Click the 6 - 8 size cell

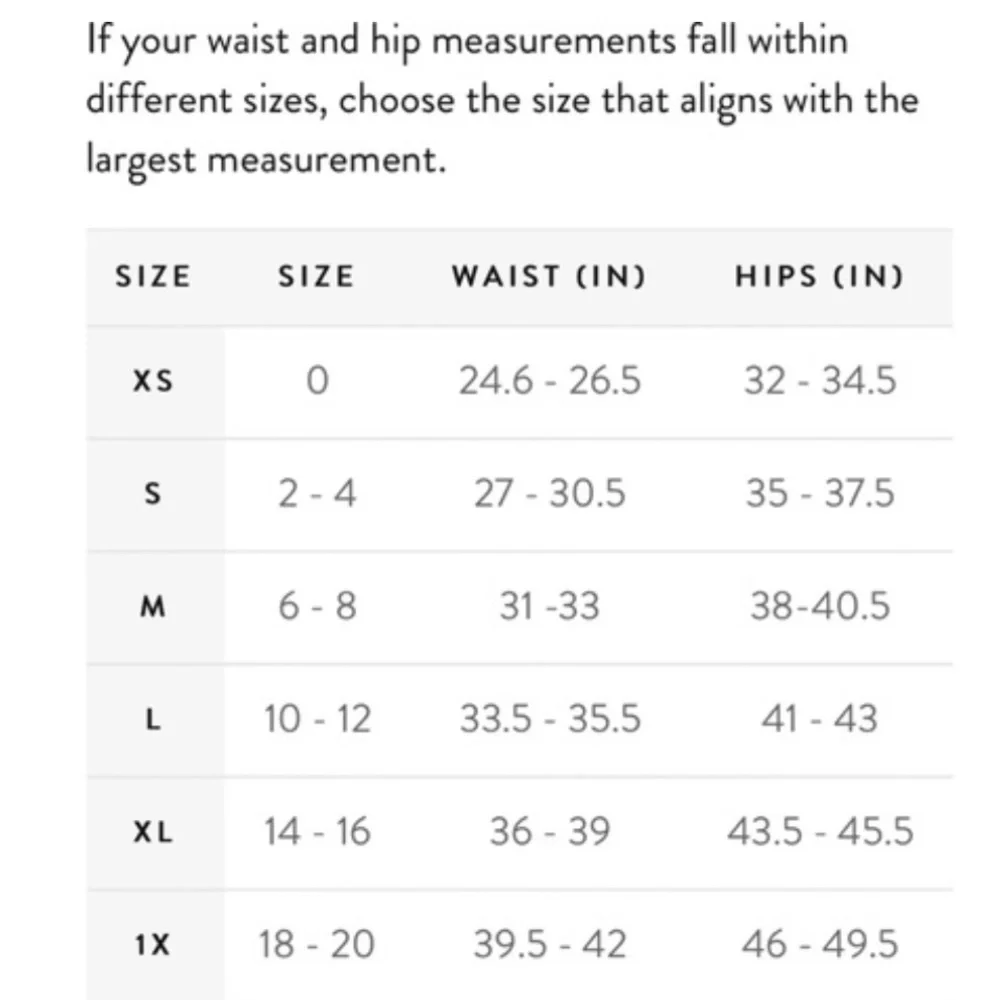coord(316,607)
